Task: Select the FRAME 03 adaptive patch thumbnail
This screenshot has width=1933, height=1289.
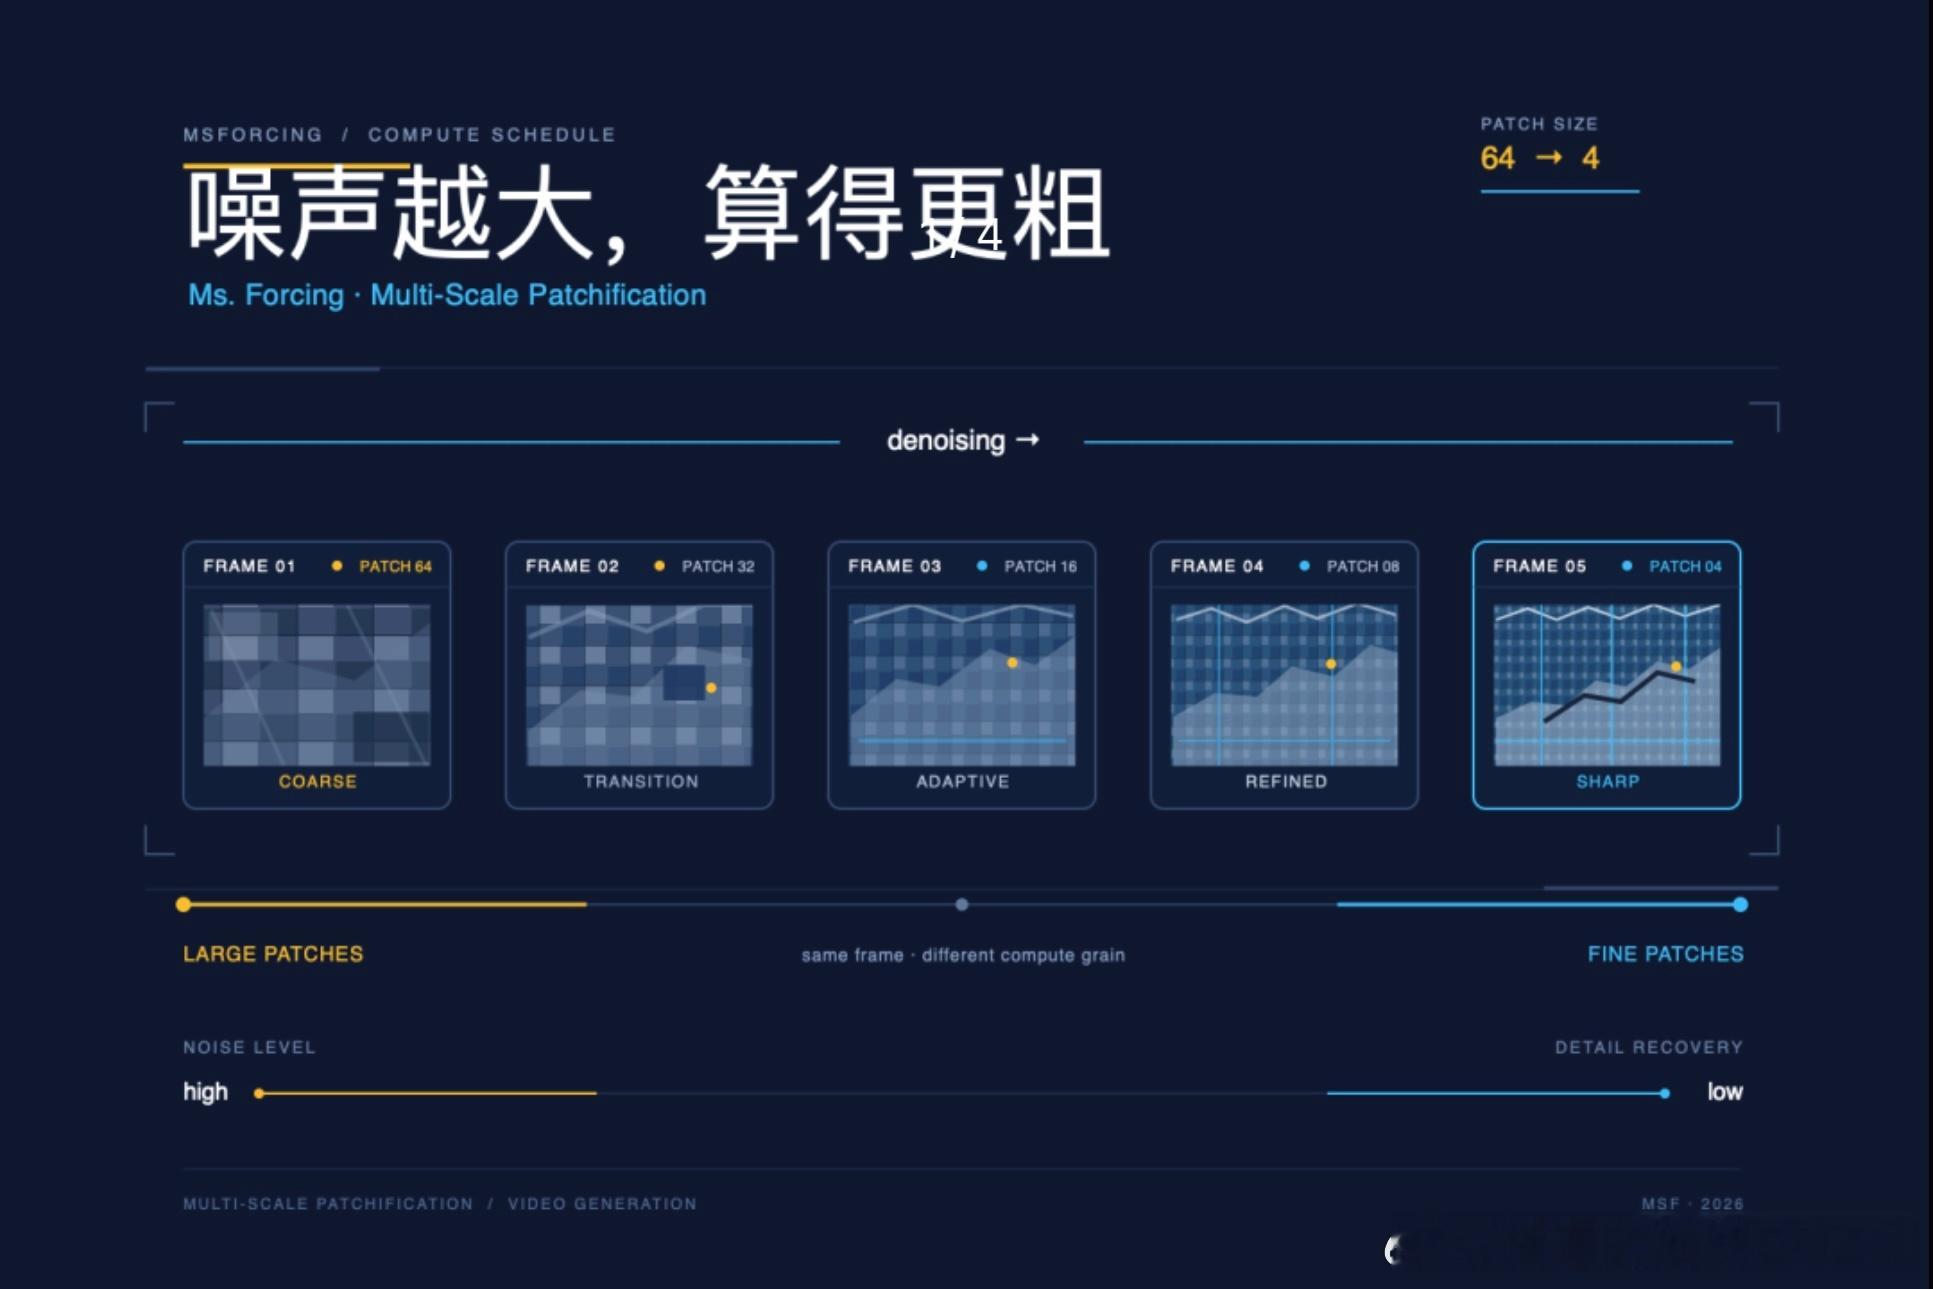Action: point(962,685)
